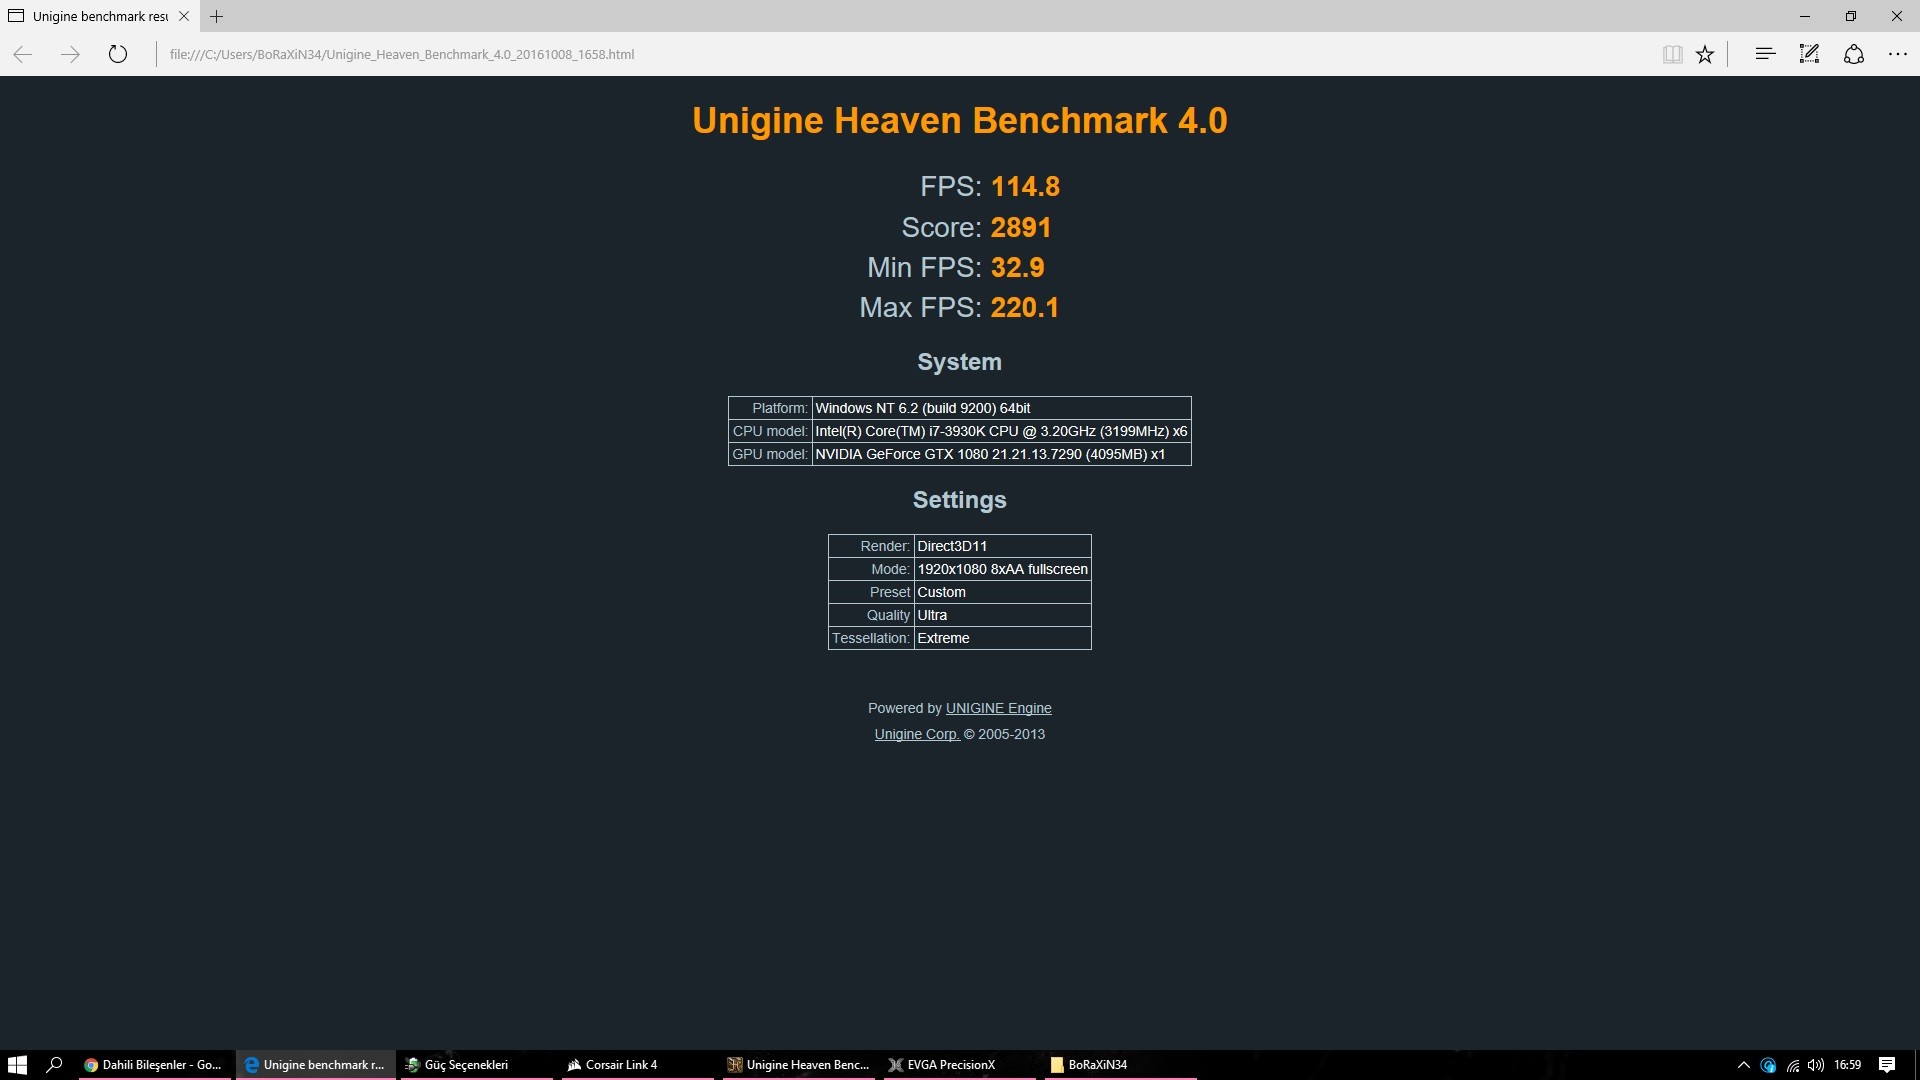Screen dimensions: 1920x1080
Task: Click the 16:59 taskbar clock
Action: point(1847,1065)
